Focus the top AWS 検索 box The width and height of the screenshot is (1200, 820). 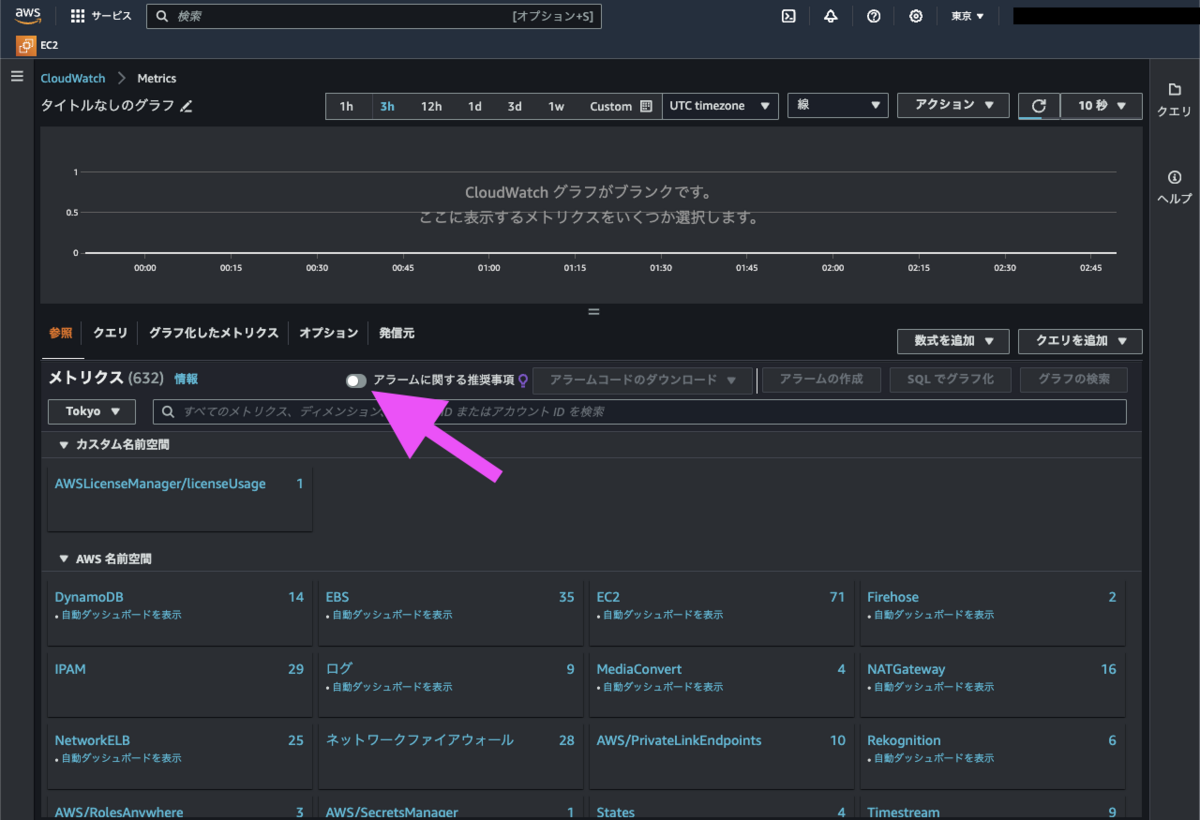point(374,16)
